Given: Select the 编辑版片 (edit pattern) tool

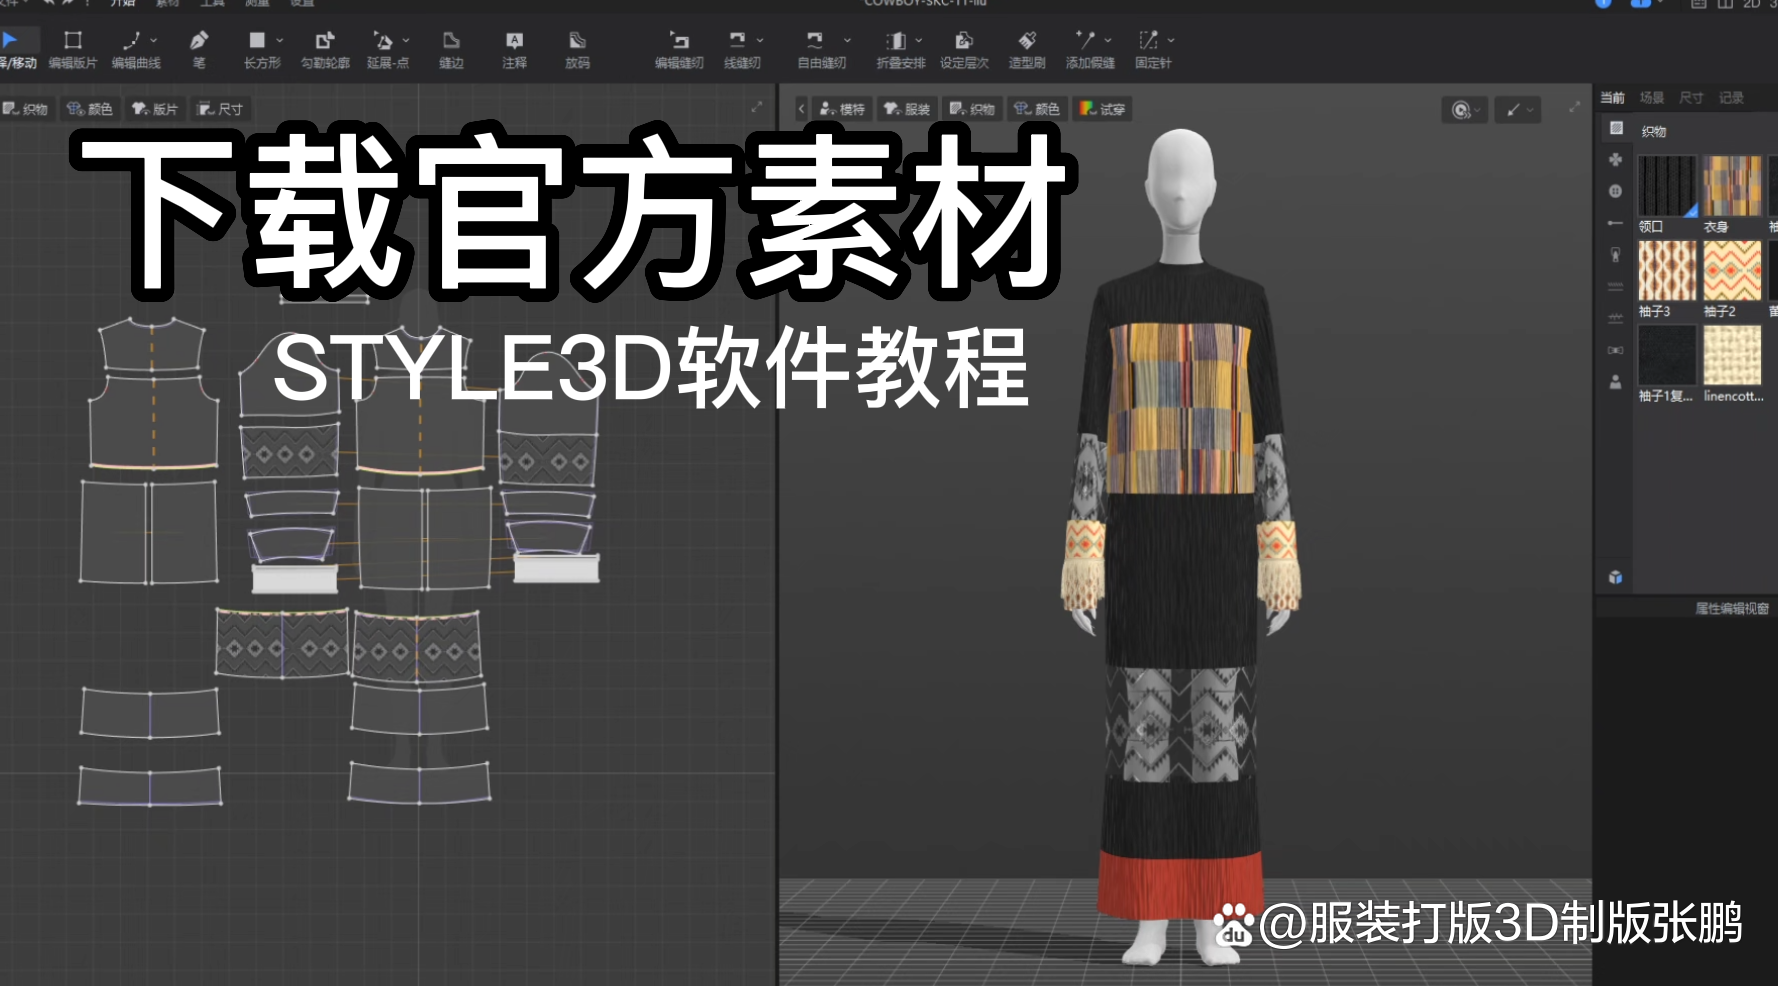Looking at the screenshot, I should pos(72,48).
